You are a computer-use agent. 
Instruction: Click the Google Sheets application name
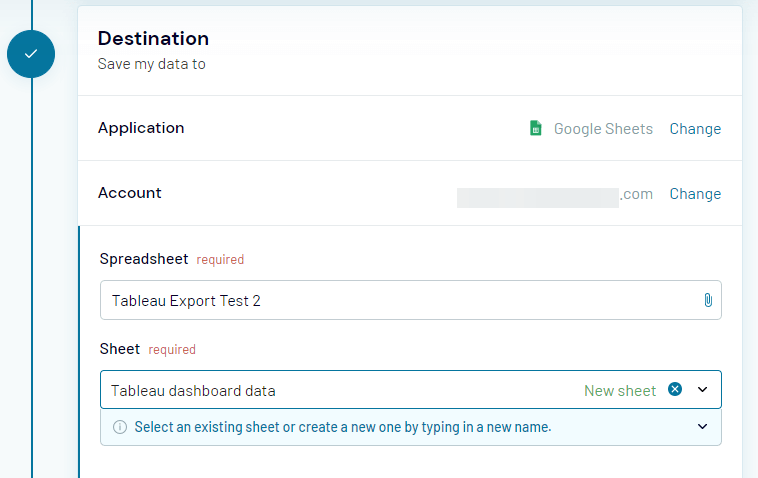click(603, 129)
